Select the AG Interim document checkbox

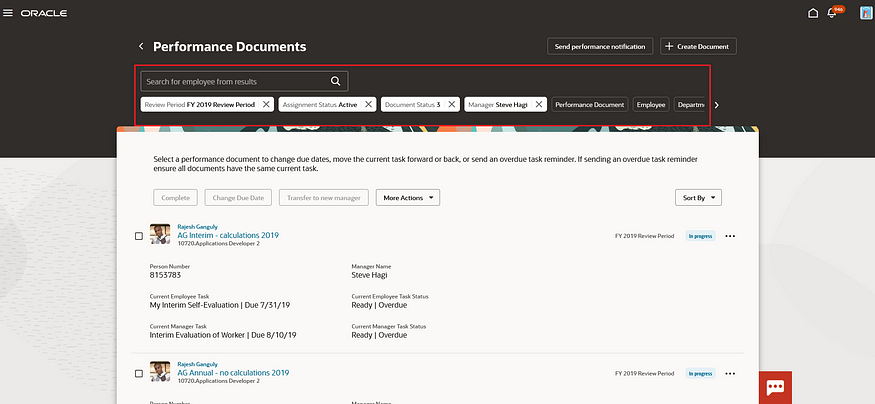click(x=139, y=236)
